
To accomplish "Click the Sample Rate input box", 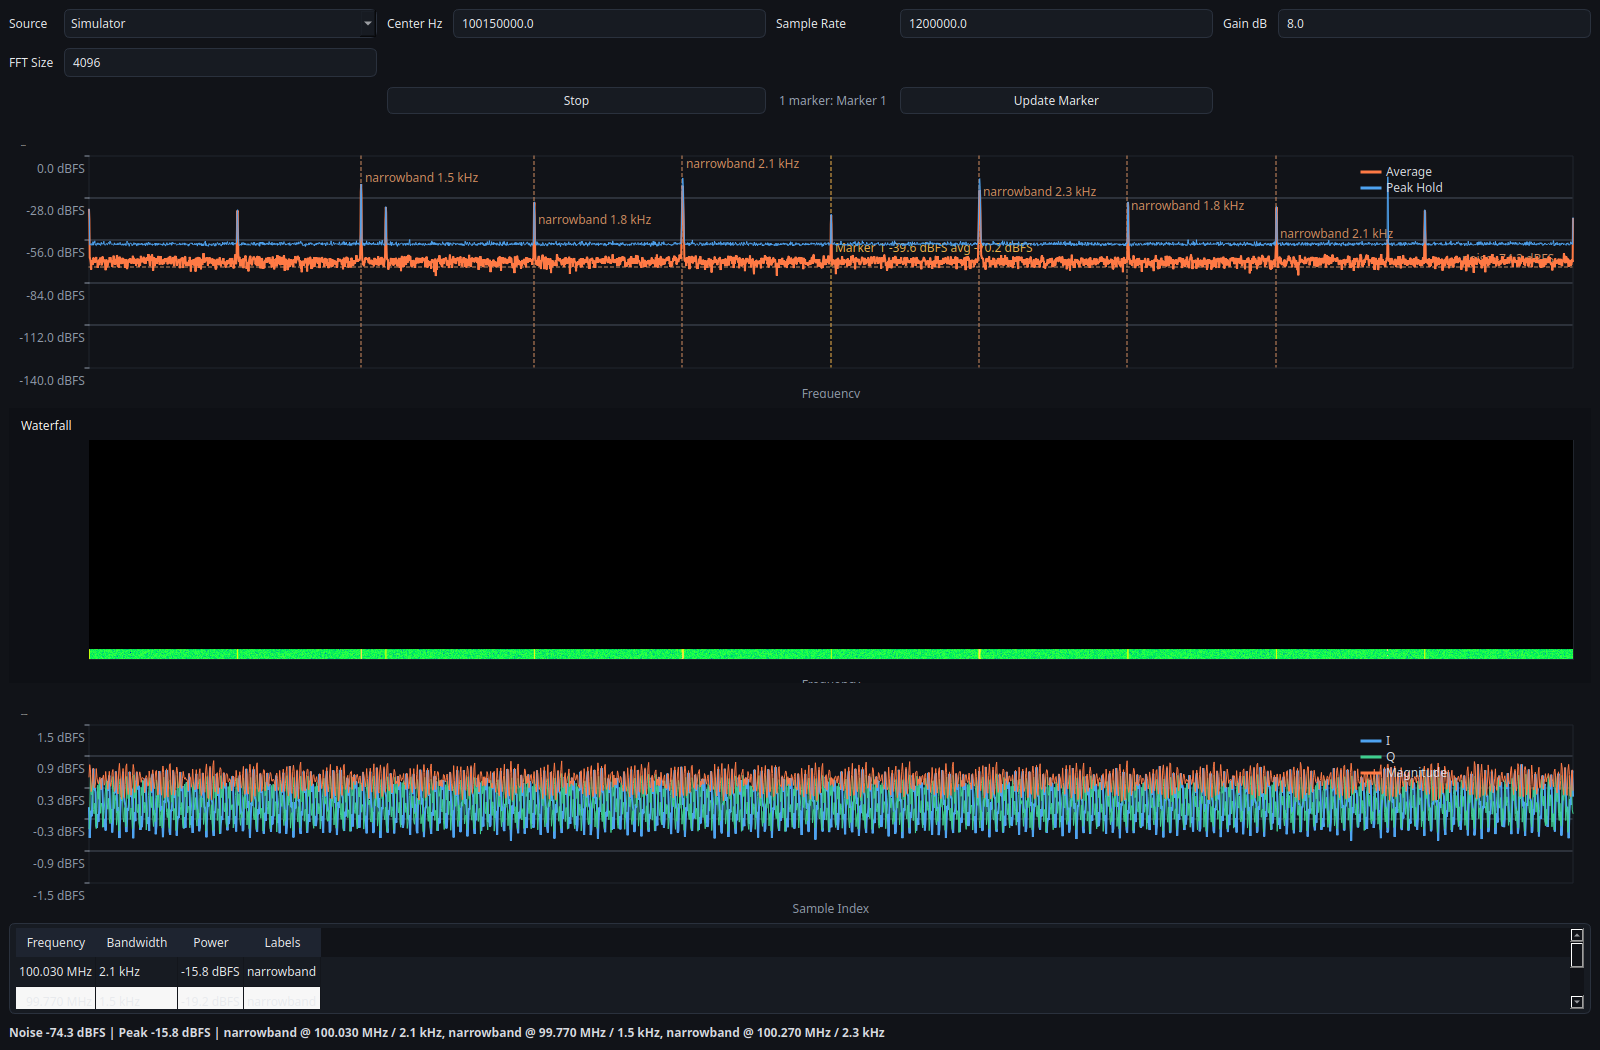I will [1055, 23].
